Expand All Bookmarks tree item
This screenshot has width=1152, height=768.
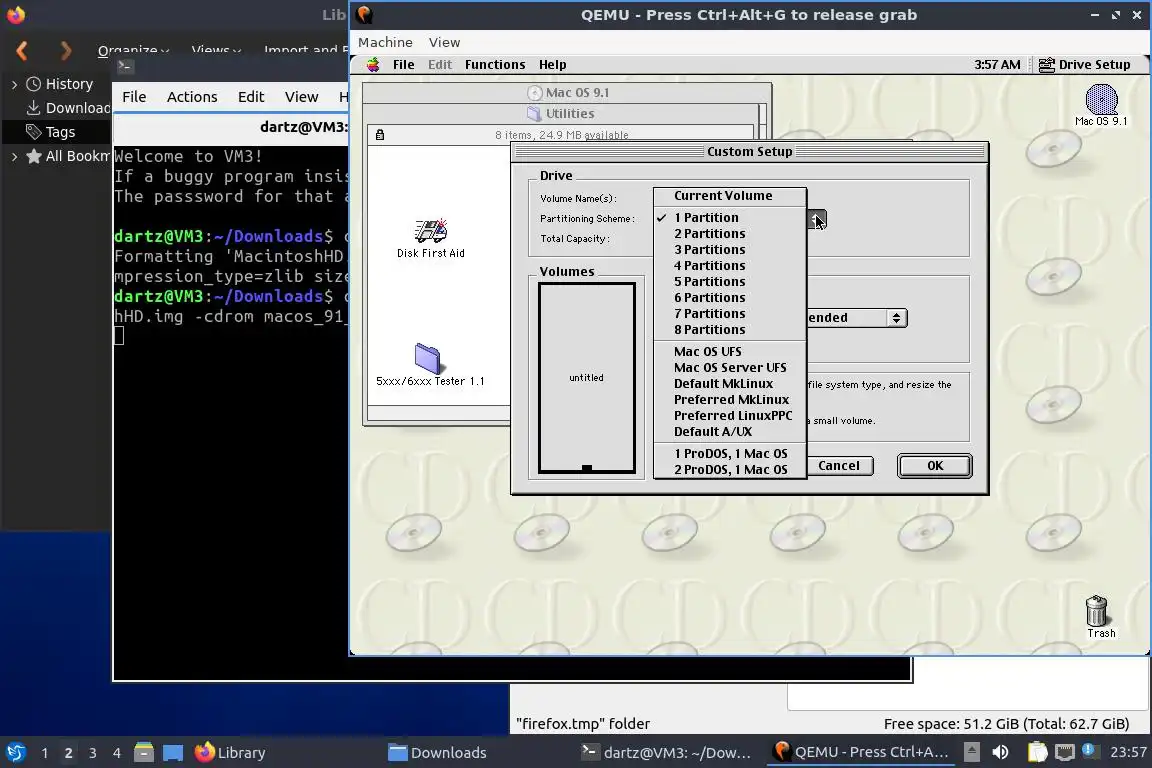click(15, 157)
